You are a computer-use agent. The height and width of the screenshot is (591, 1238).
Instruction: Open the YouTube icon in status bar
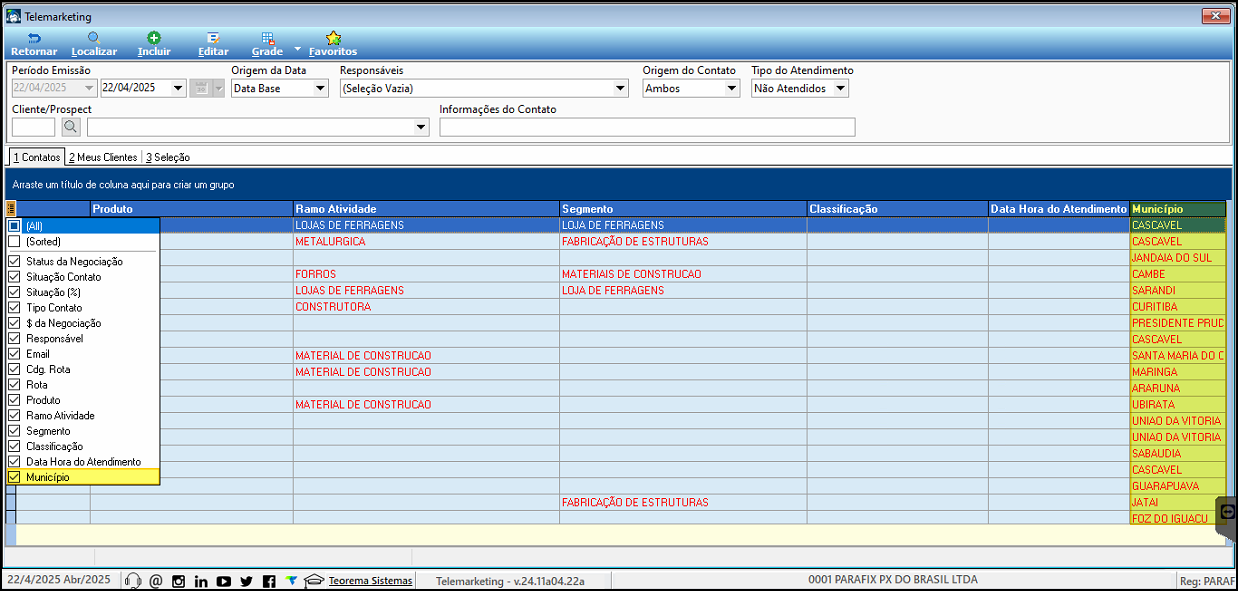pos(223,581)
